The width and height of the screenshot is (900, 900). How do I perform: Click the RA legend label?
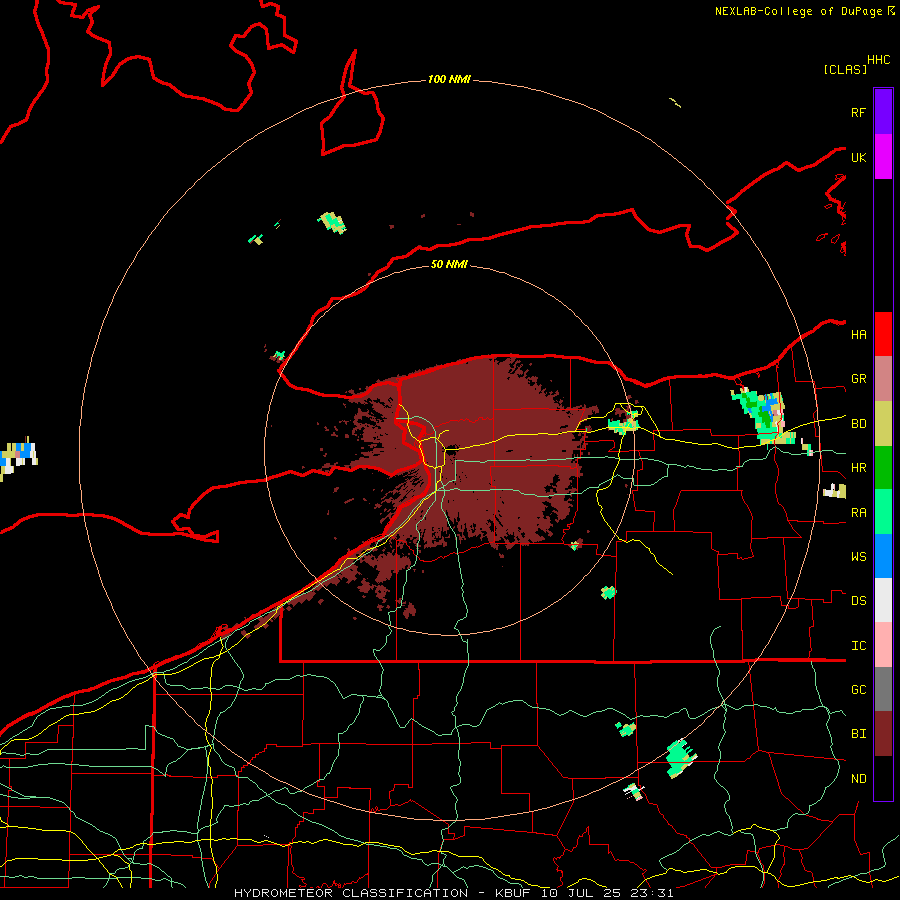(858, 512)
